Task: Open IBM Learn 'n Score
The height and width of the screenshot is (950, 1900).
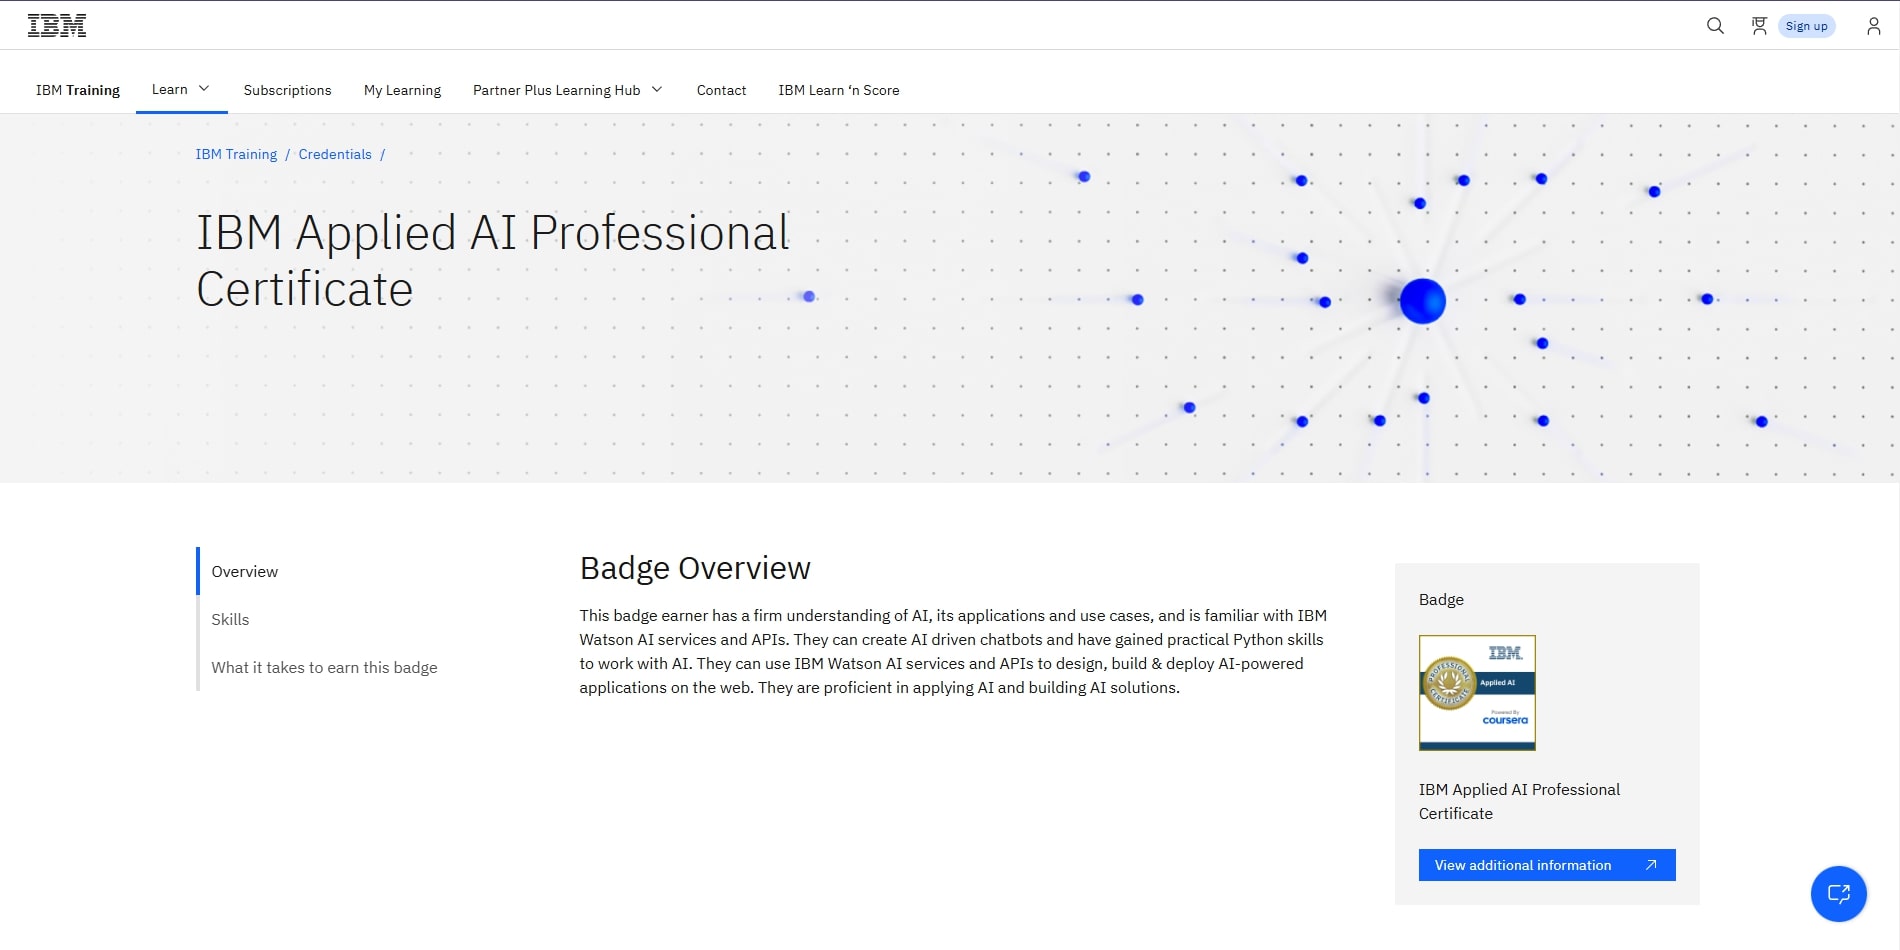Action: coord(839,90)
